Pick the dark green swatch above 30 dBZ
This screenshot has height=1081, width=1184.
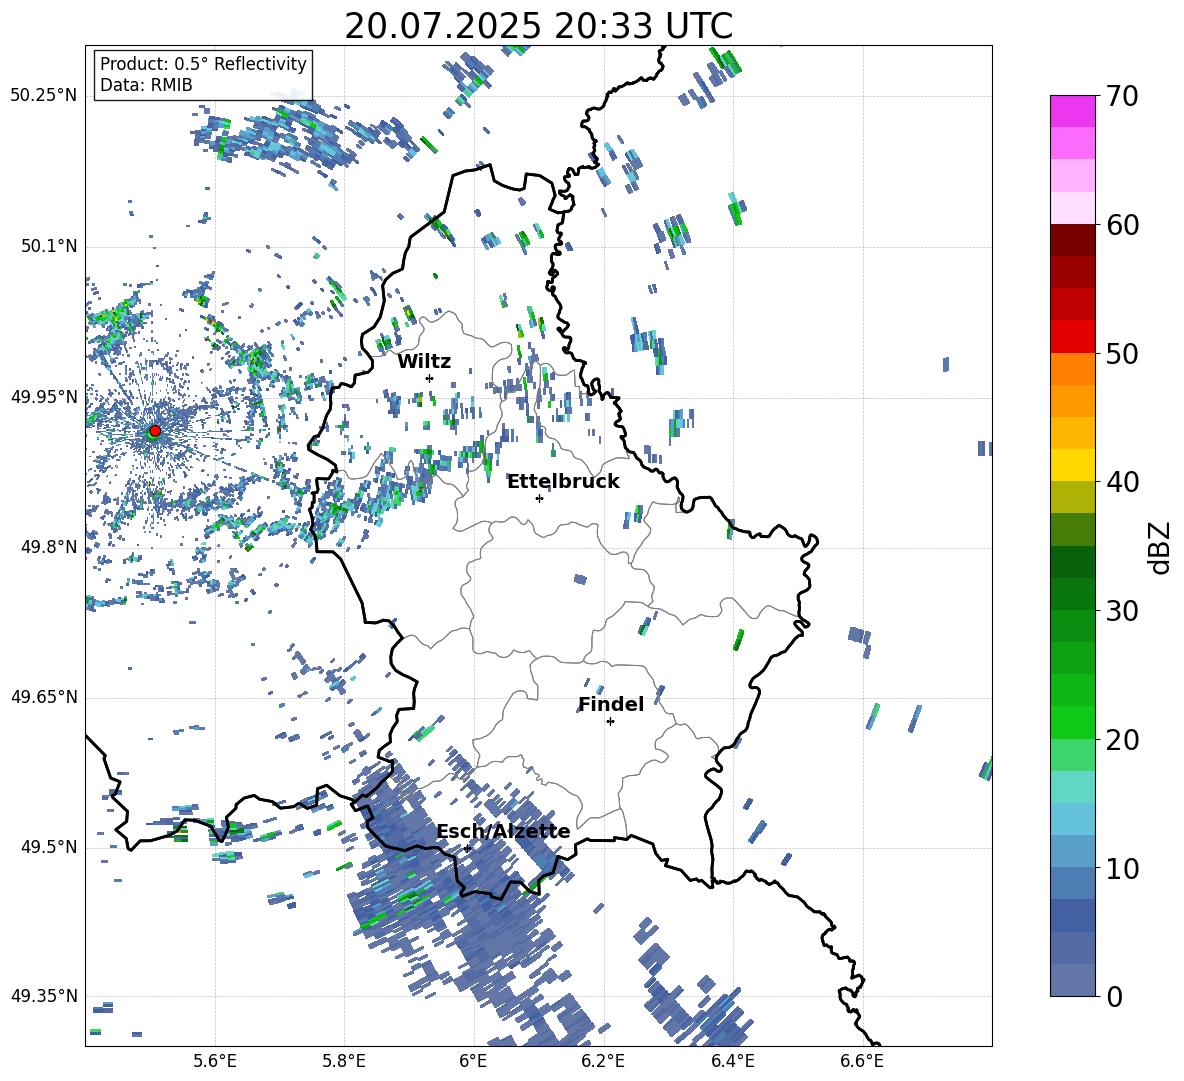1072,594
